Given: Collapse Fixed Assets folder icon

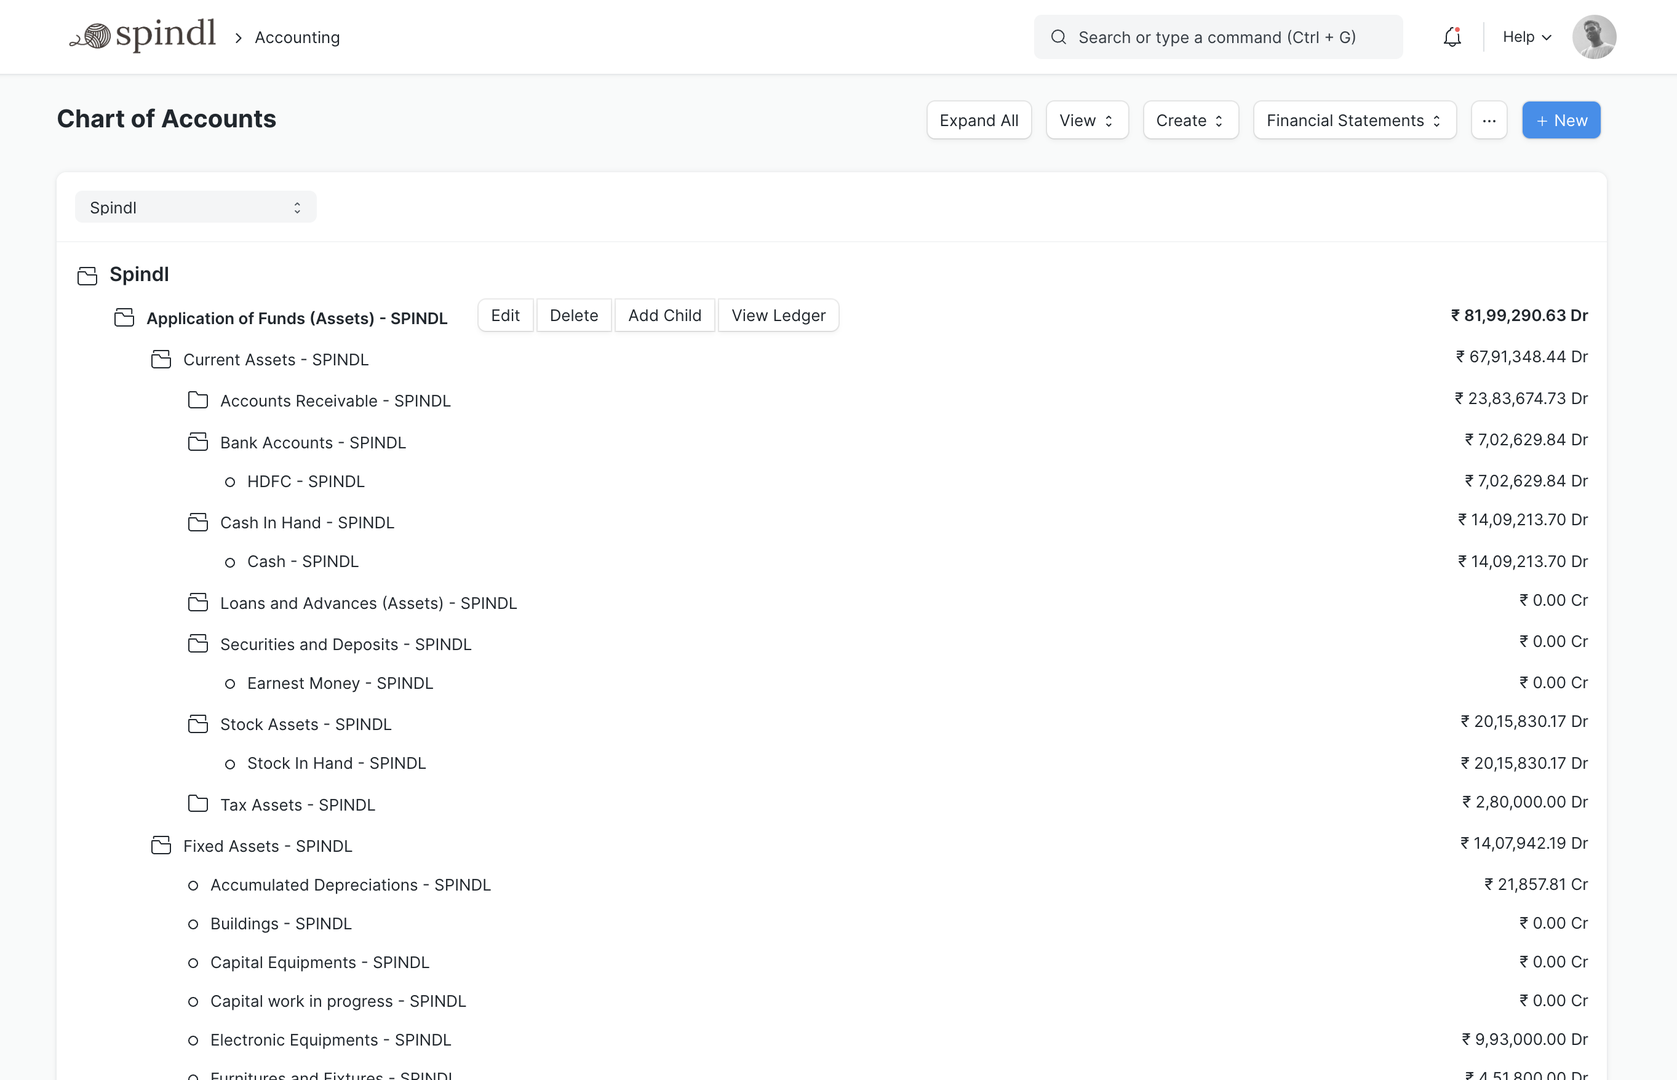Looking at the screenshot, I should [161, 845].
